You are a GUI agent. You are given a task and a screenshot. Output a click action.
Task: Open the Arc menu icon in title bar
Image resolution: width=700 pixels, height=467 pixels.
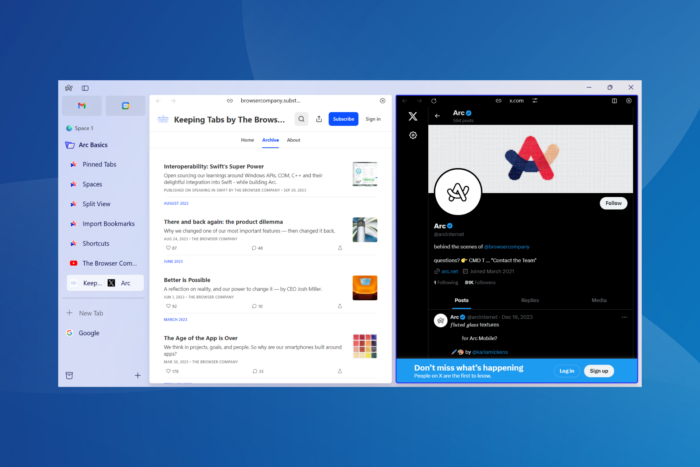coord(69,88)
